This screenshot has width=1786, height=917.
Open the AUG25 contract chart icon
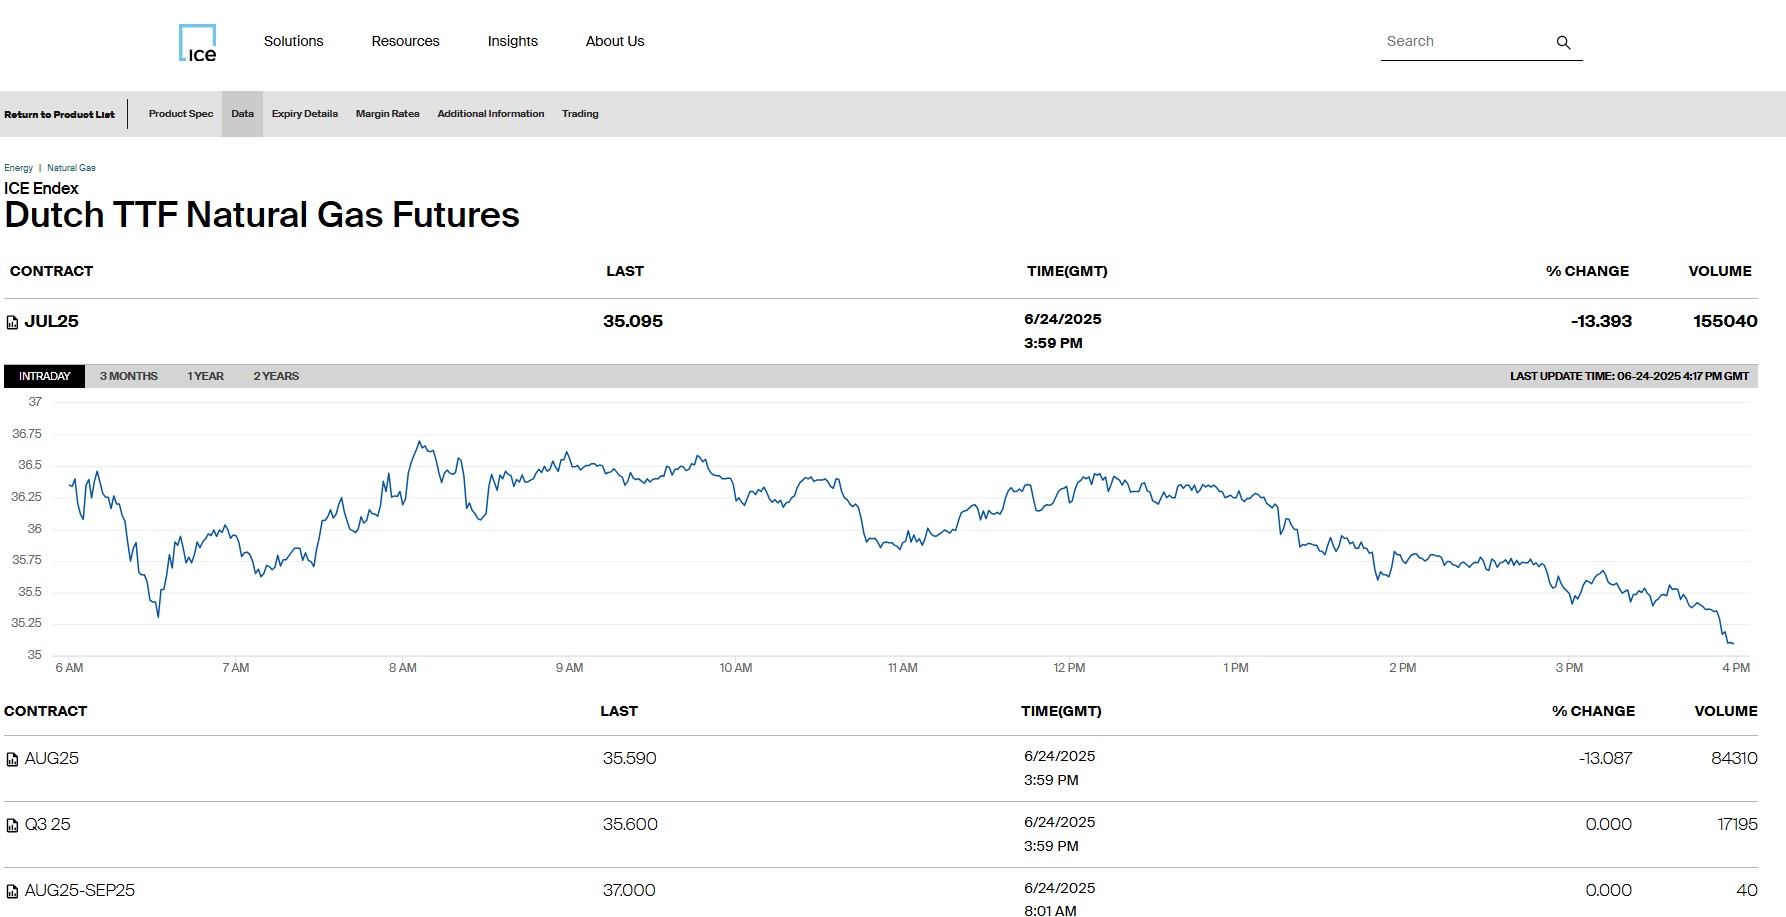(12, 759)
